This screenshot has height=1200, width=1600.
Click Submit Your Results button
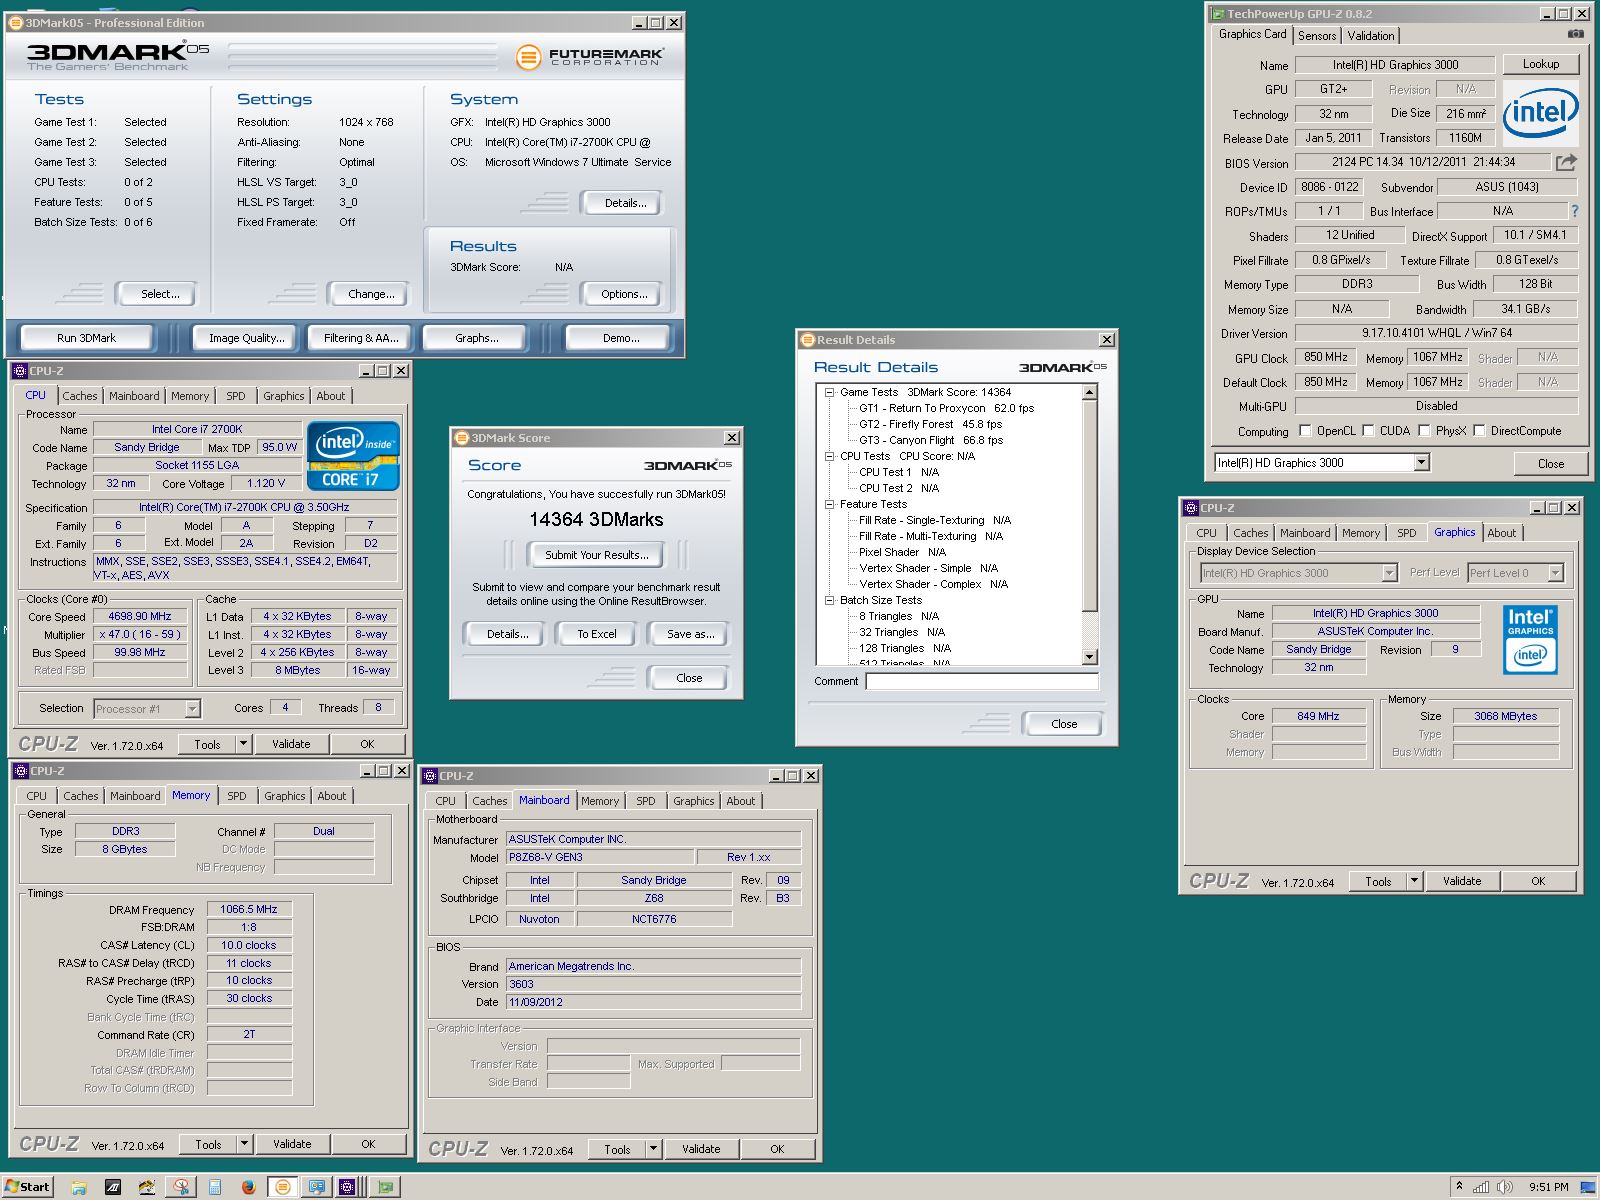tap(597, 555)
